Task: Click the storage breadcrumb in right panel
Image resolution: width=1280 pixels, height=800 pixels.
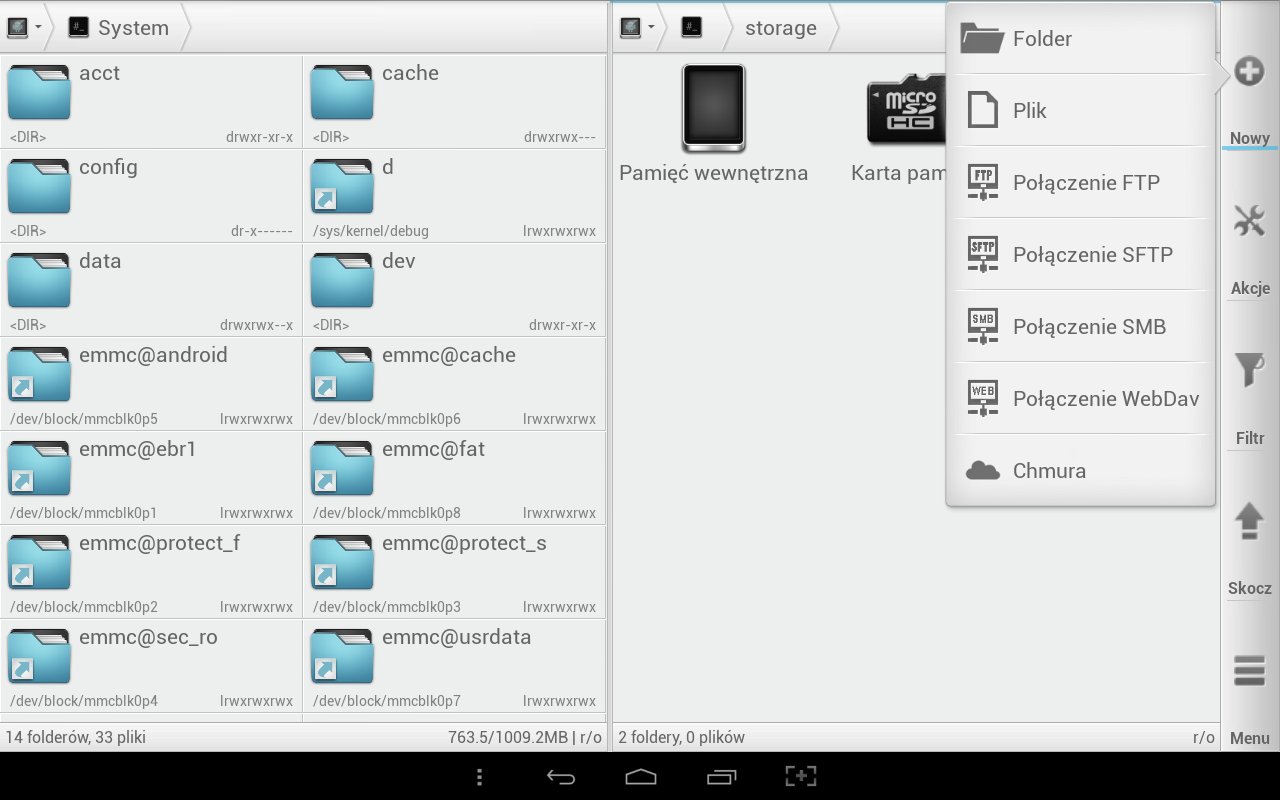Action: point(780,28)
